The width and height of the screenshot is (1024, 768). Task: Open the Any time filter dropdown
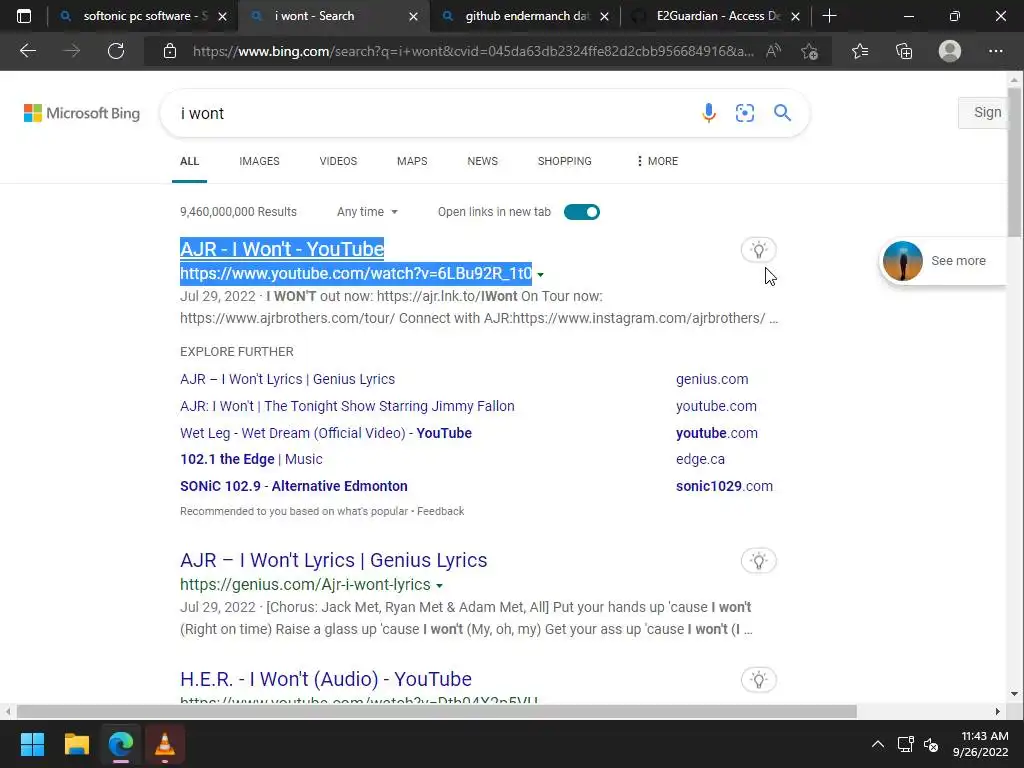point(367,212)
